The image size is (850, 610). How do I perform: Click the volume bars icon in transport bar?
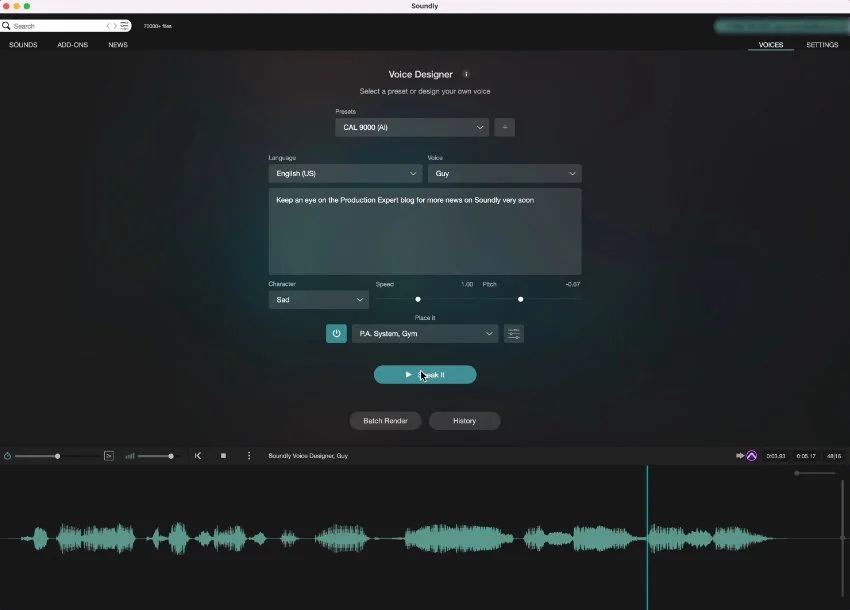130,455
